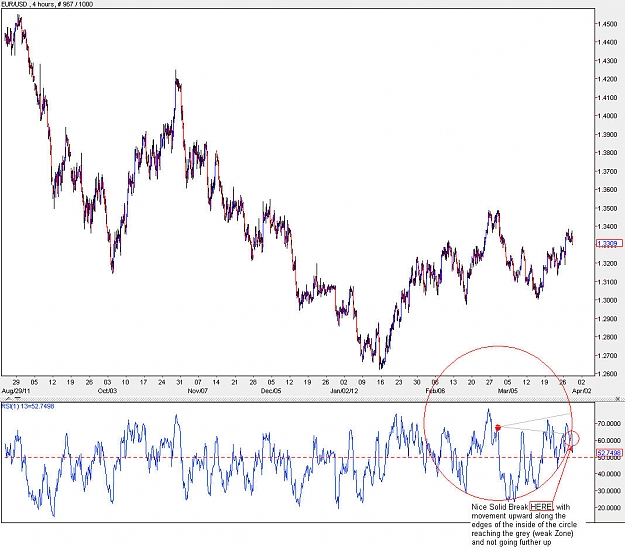Image resolution: width=625 pixels, height=550 pixels.
Task: Click the Oct/03 date label
Action: [108, 391]
